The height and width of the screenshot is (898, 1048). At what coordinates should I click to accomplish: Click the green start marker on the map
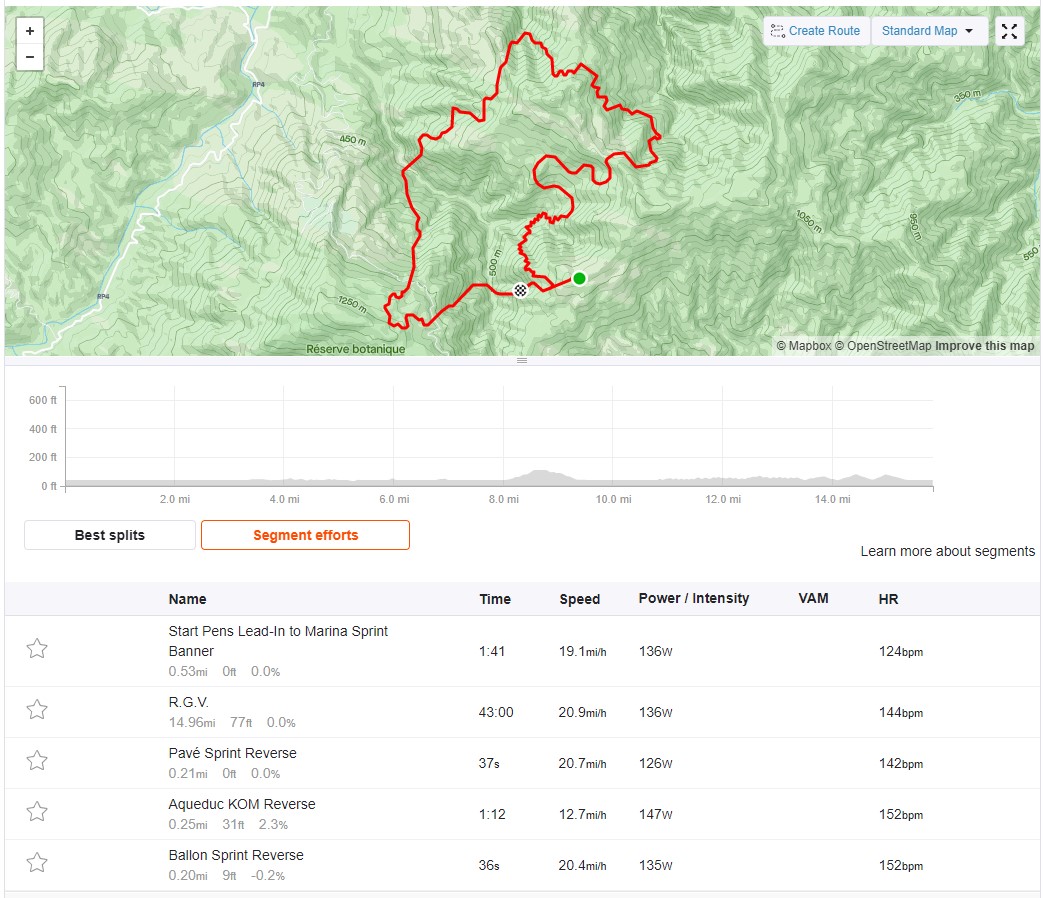(x=579, y=279)
